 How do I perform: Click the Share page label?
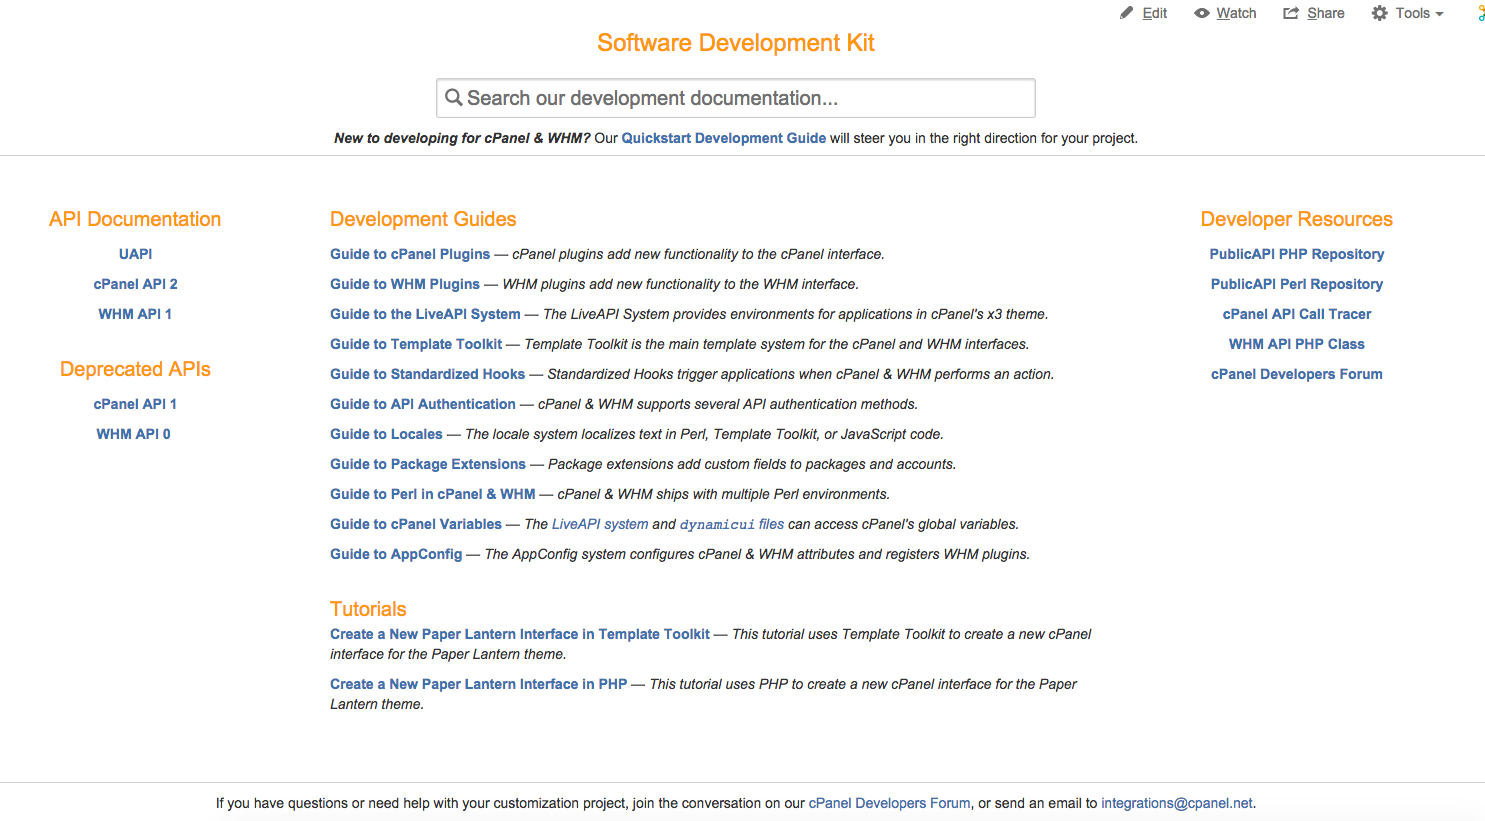click(1326, 13)
